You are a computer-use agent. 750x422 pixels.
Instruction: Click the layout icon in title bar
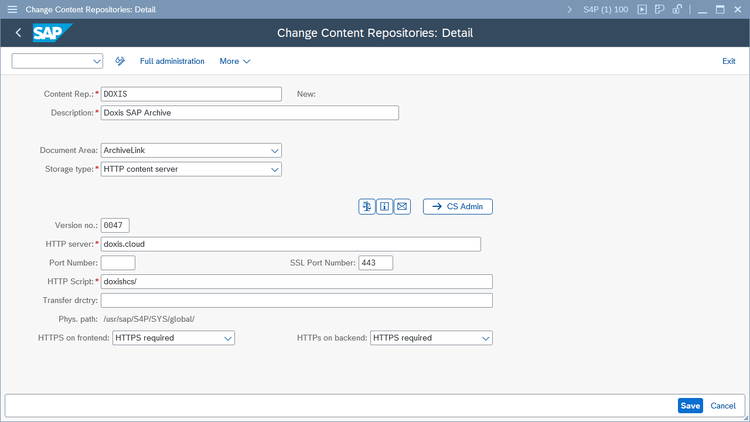click(660, 10)
